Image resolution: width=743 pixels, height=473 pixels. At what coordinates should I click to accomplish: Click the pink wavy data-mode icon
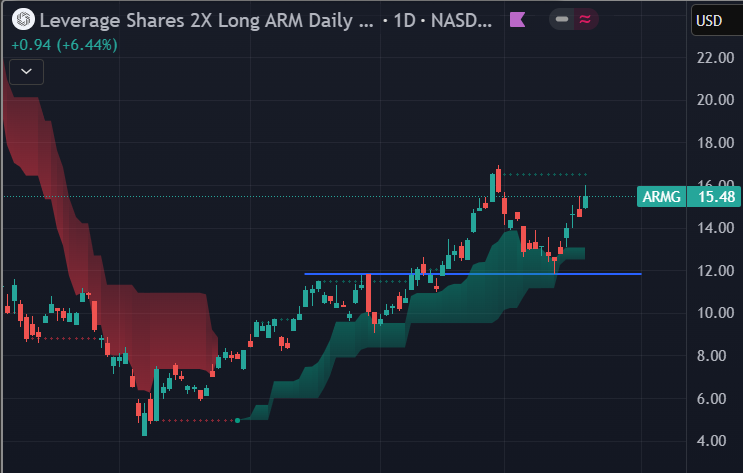point(586,19)
